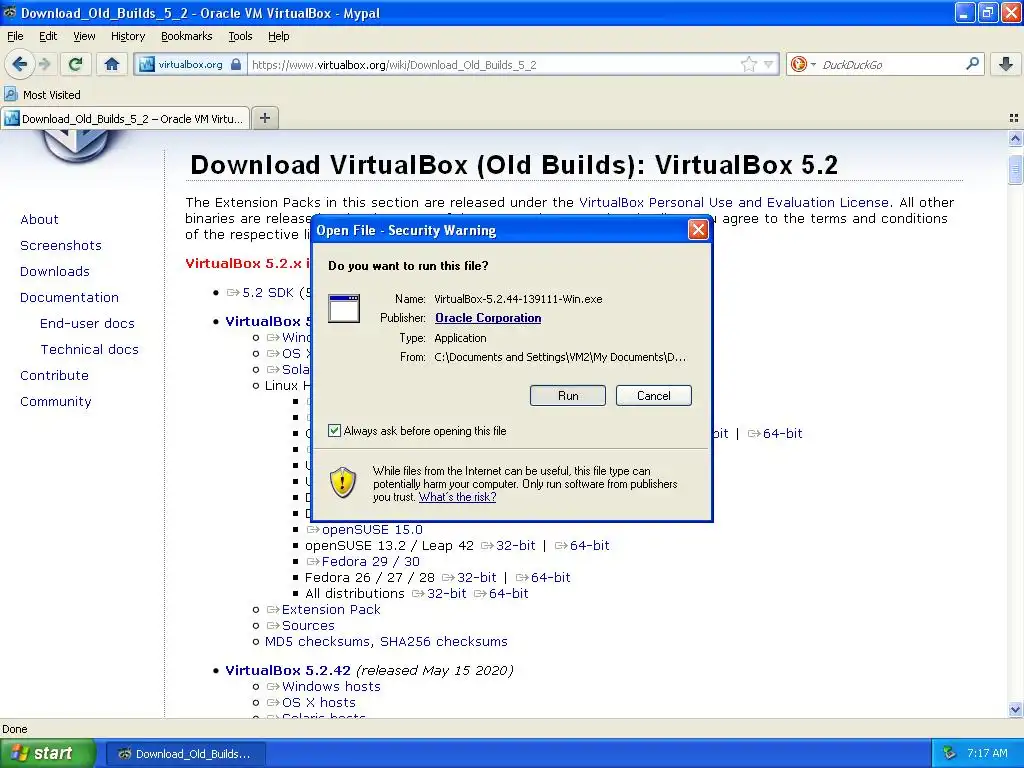Open the Help menu
This screenshot has height=768, width=1024.
278,36
